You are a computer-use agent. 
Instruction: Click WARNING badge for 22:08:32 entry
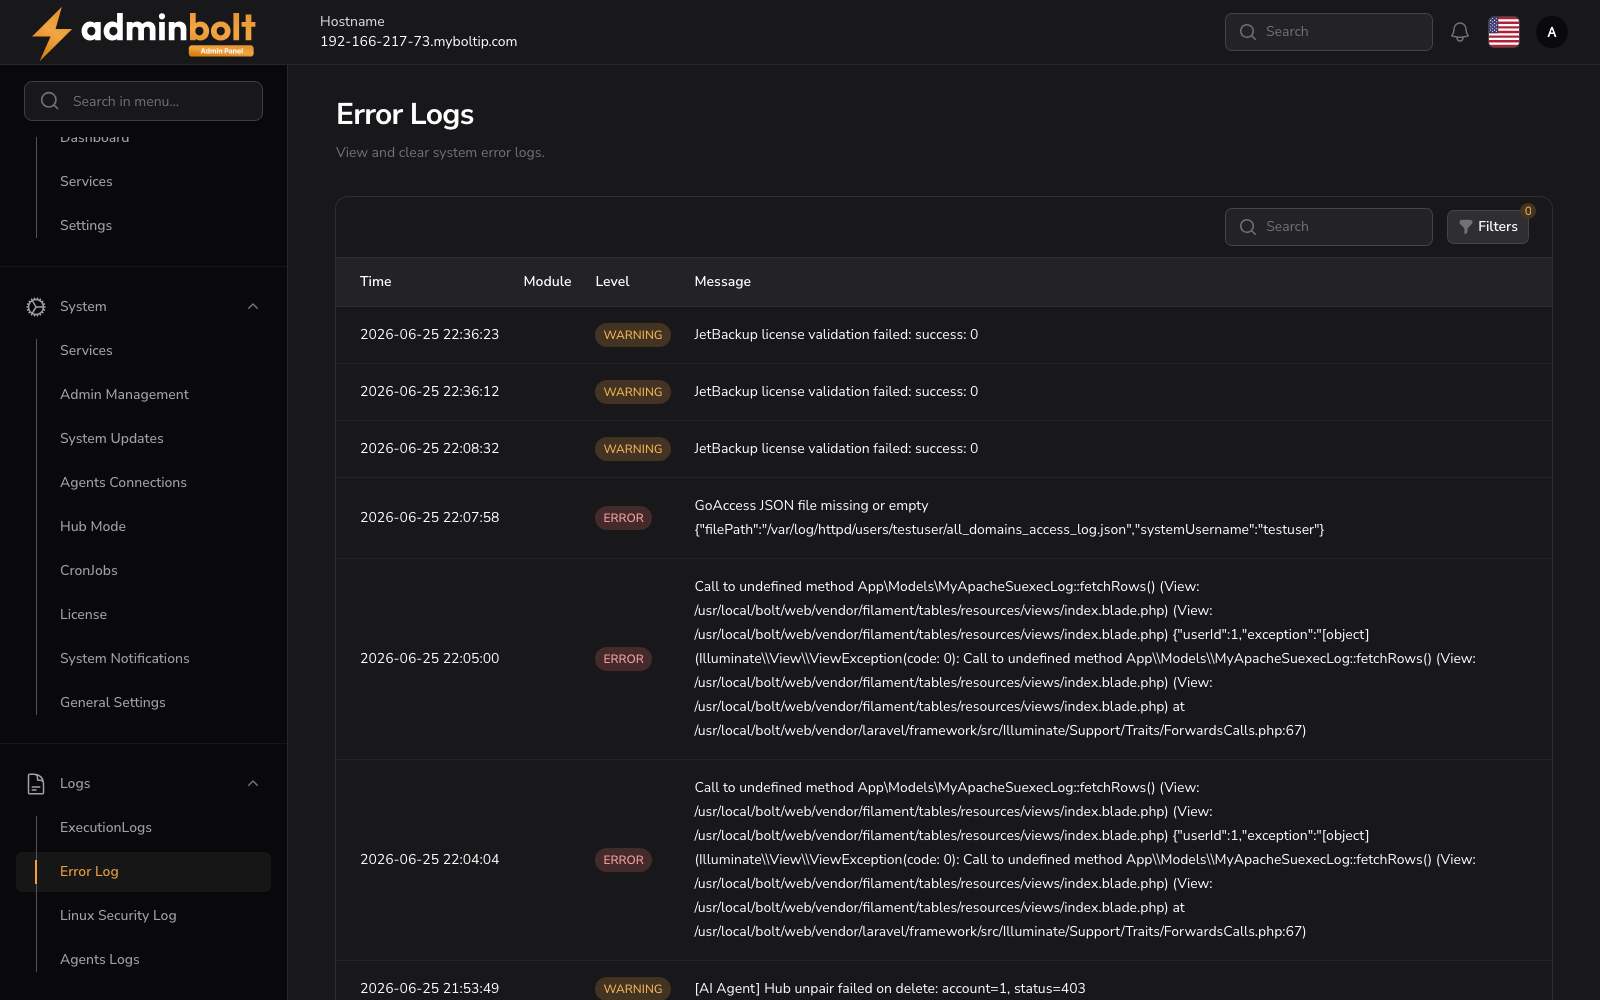coord(633,449)
